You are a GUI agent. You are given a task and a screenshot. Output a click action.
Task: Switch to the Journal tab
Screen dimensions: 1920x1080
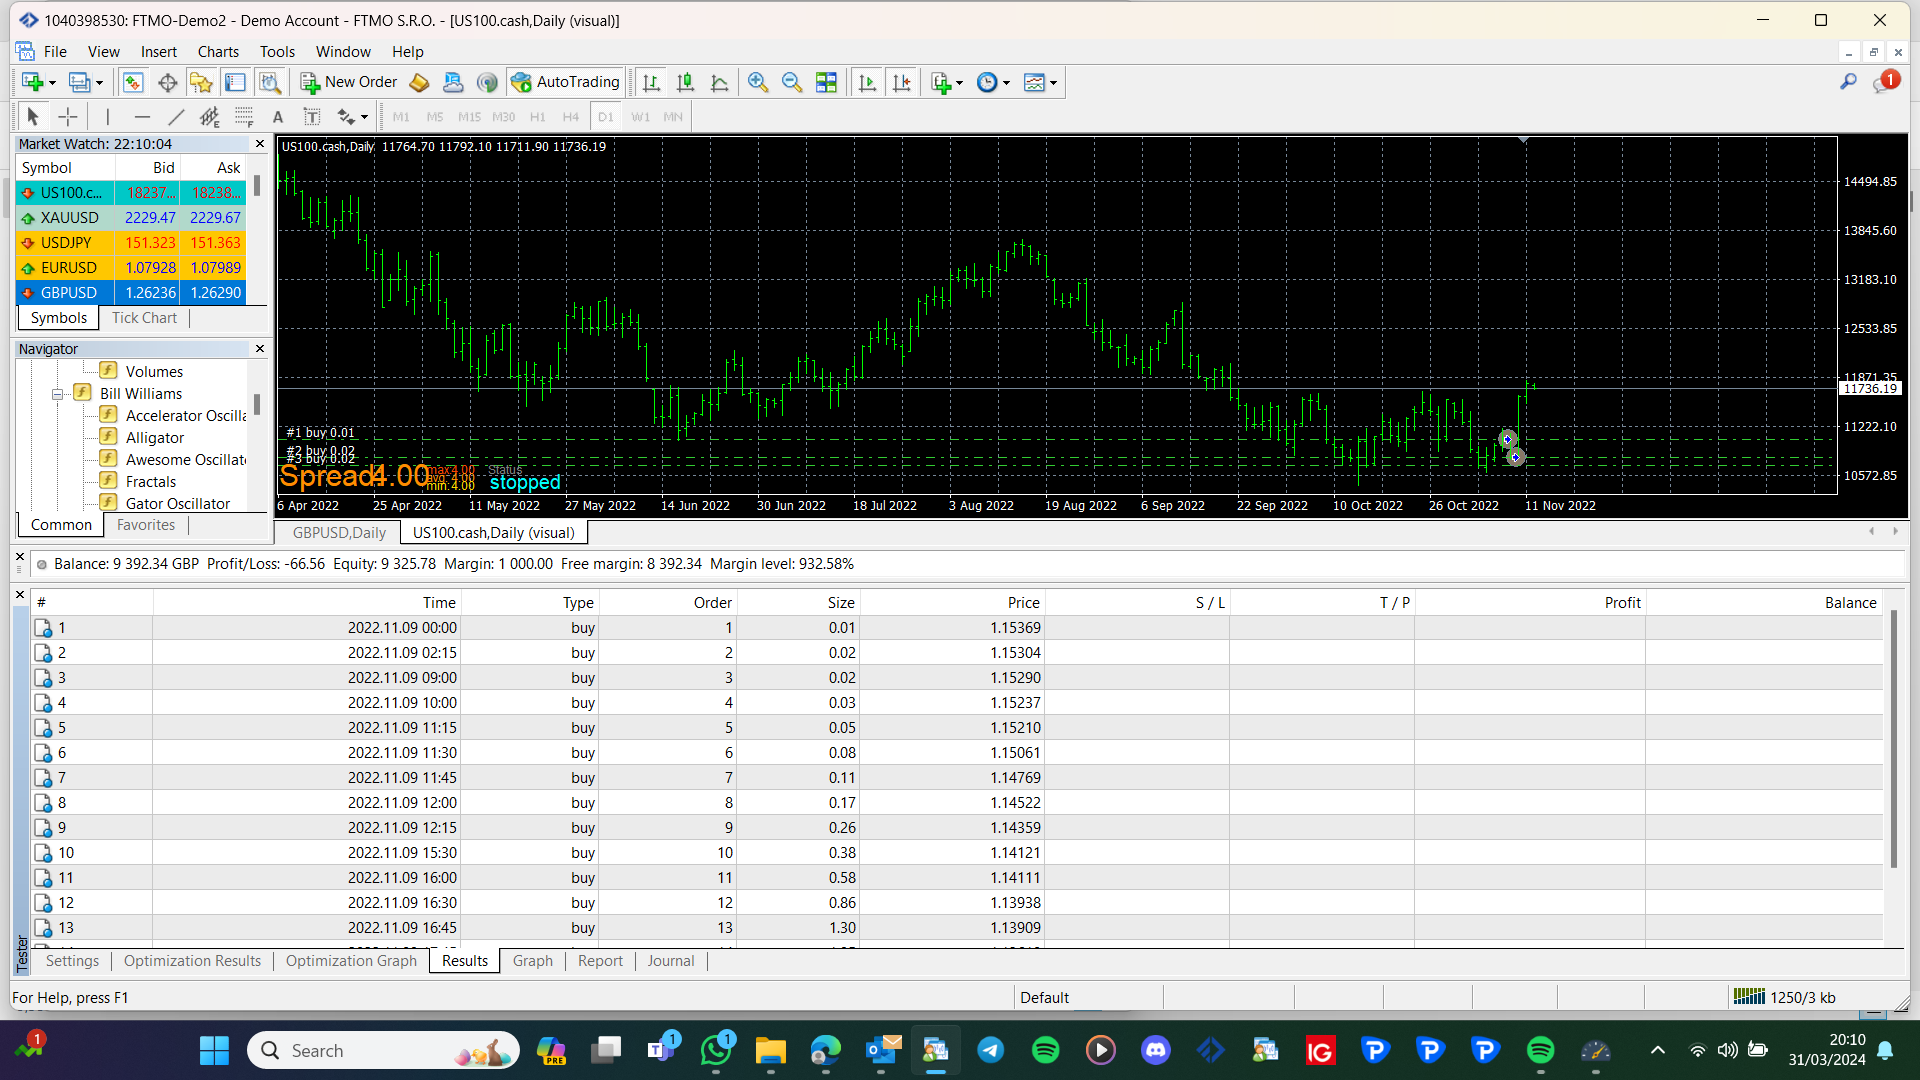[670, 961]
